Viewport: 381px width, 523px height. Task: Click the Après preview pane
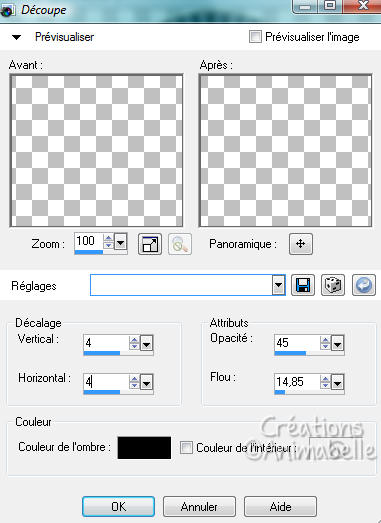[285, 150]
